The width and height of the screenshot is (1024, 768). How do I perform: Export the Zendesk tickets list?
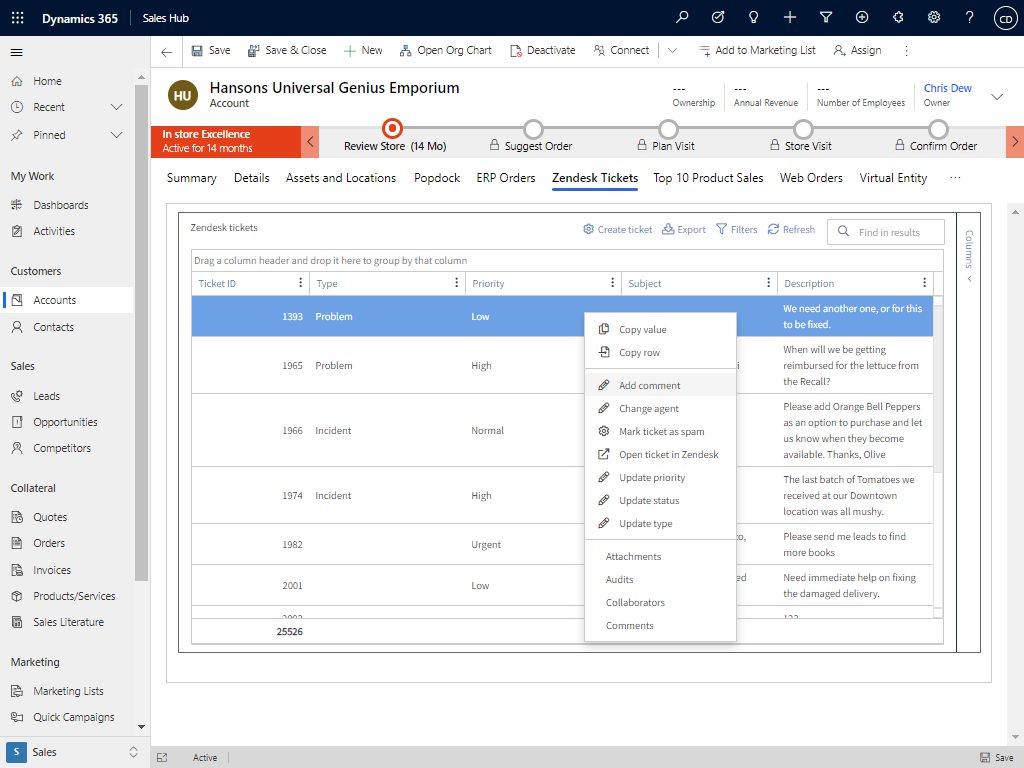[684, 229]
